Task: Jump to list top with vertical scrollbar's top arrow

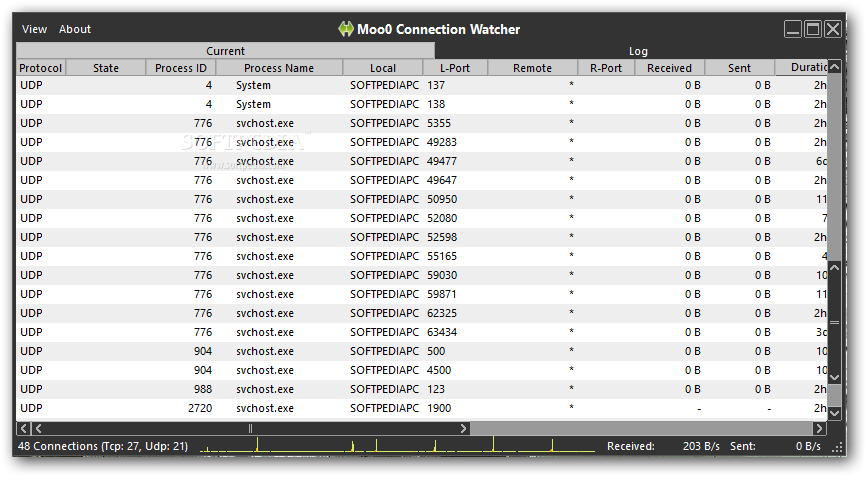Action: click(834, 66)
